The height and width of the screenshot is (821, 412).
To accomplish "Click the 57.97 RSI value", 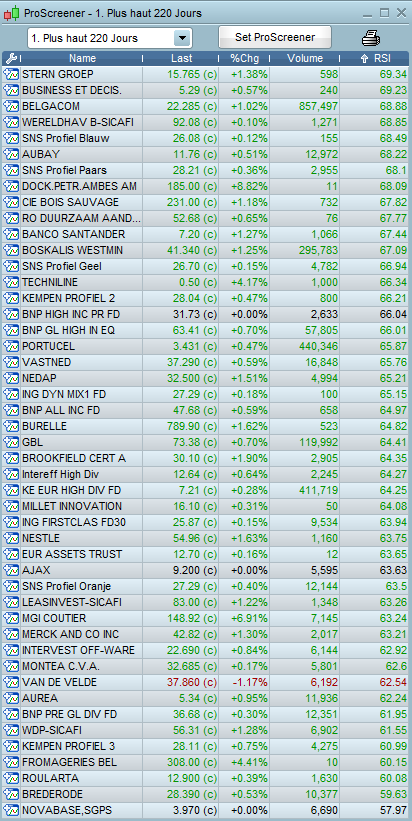I will [x=394, y=811].
